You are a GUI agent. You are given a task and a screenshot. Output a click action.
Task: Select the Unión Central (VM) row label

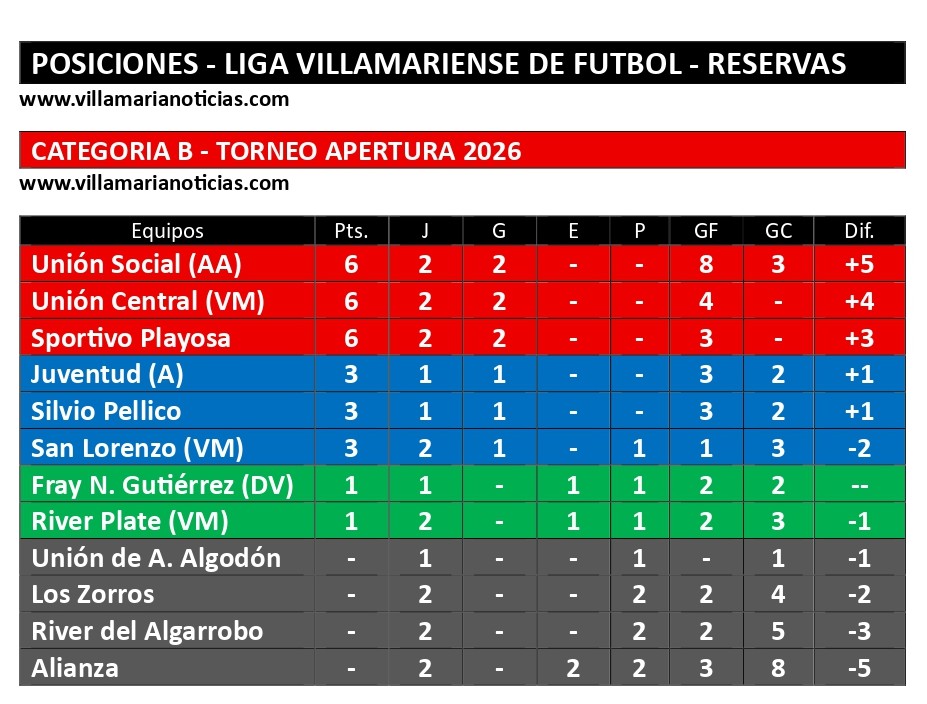(x=147, y=301)
